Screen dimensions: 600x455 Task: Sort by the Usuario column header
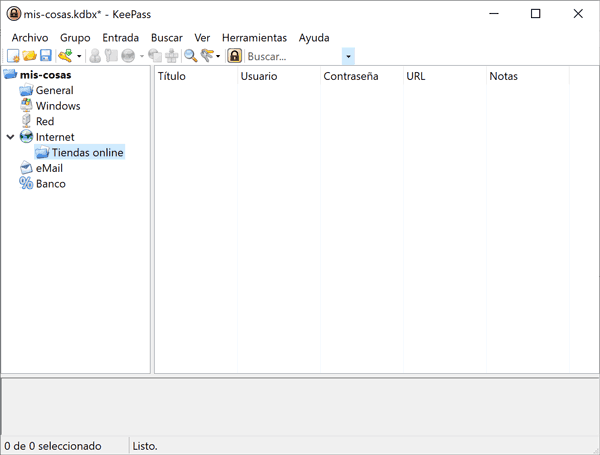click(x=279, y=76)
